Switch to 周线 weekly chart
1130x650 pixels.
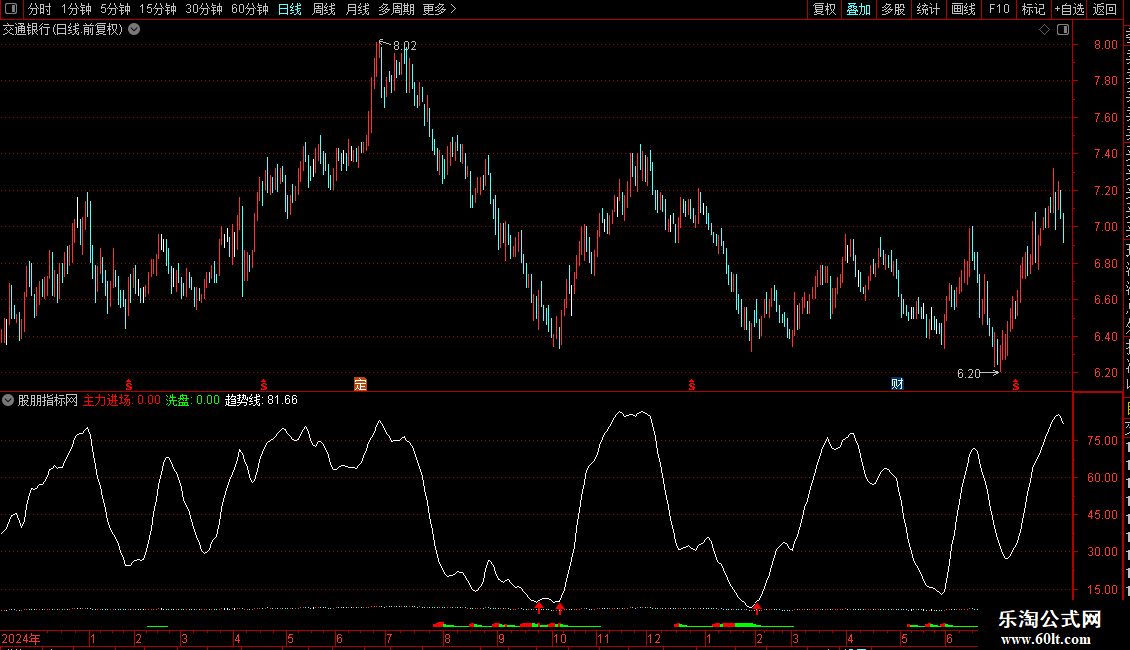click(x=324, y=9)
